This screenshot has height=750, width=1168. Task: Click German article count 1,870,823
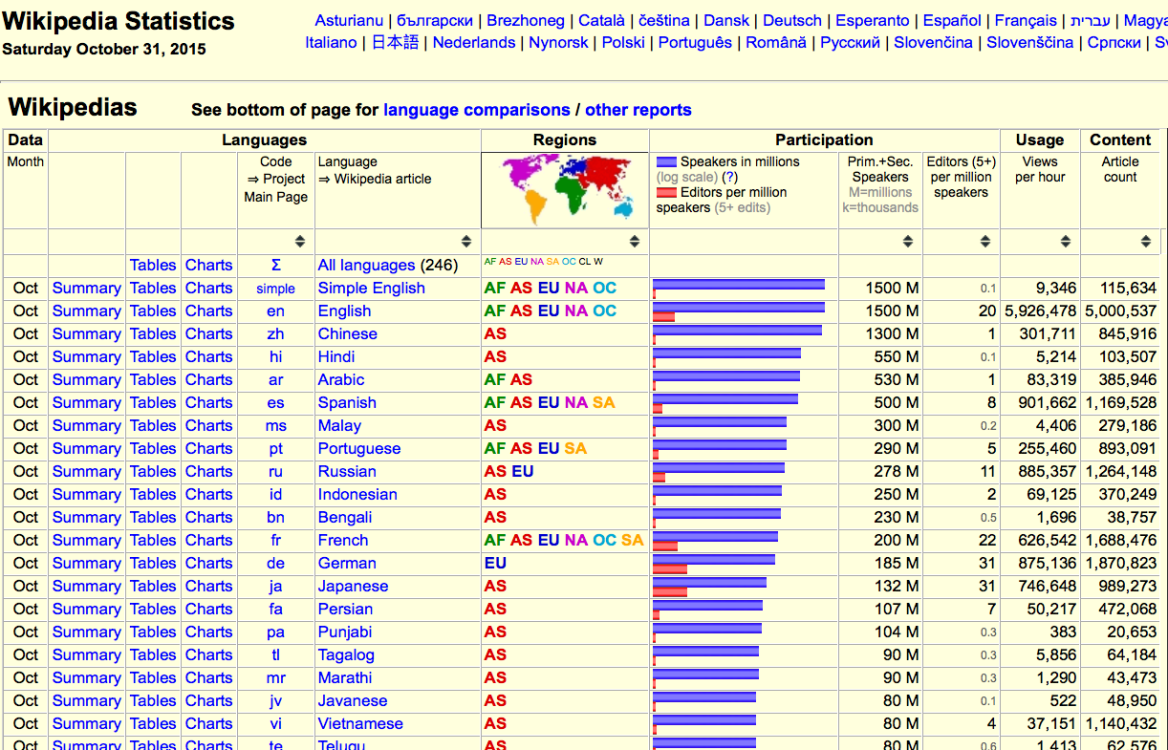pyautogui.click(x=1120, y=563)
